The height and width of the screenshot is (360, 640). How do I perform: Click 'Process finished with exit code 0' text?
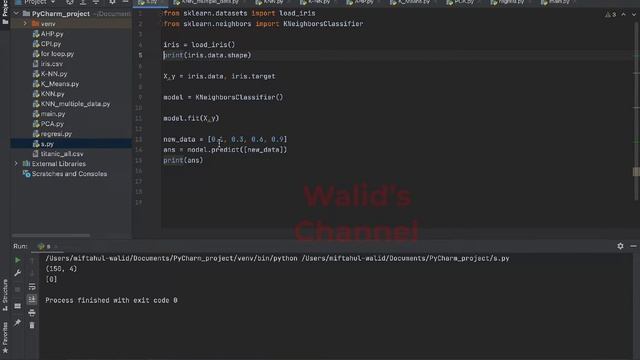[111, 300]
